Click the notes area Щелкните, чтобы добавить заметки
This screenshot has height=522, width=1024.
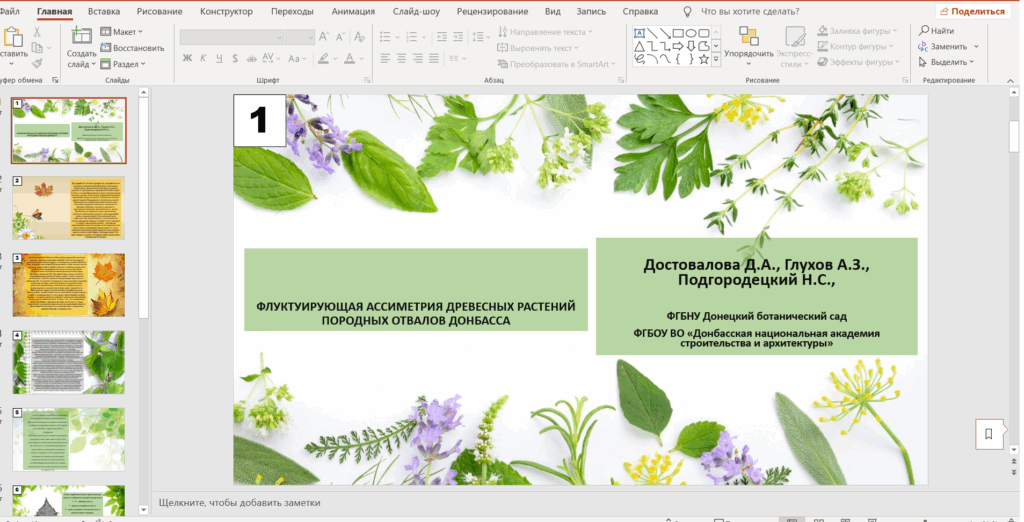click(x=240, y=502)
